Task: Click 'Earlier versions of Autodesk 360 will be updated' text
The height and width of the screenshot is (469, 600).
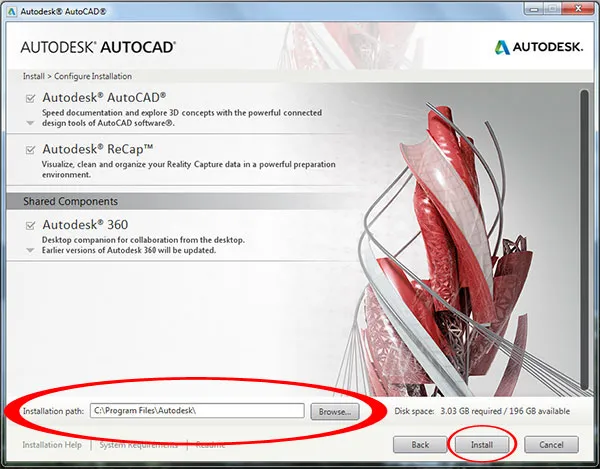Action: pos(129,250)
